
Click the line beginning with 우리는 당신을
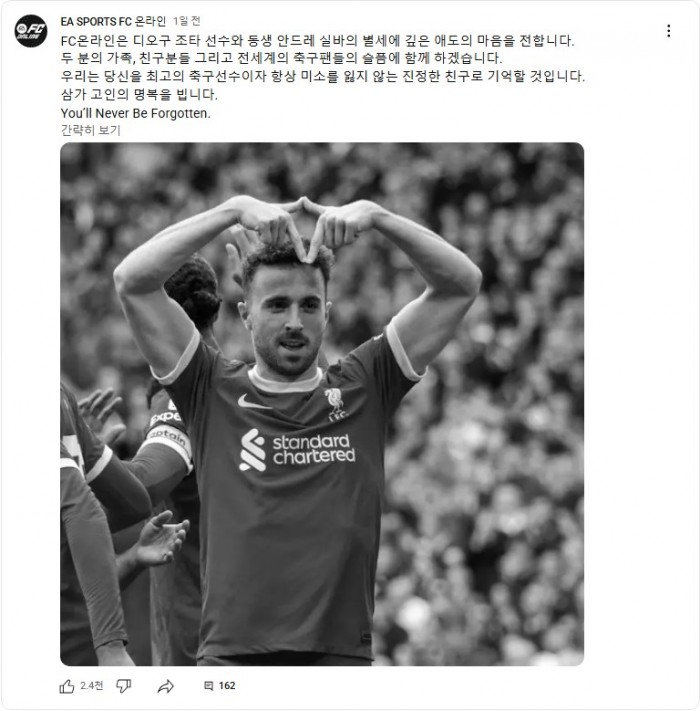point(322,76)
